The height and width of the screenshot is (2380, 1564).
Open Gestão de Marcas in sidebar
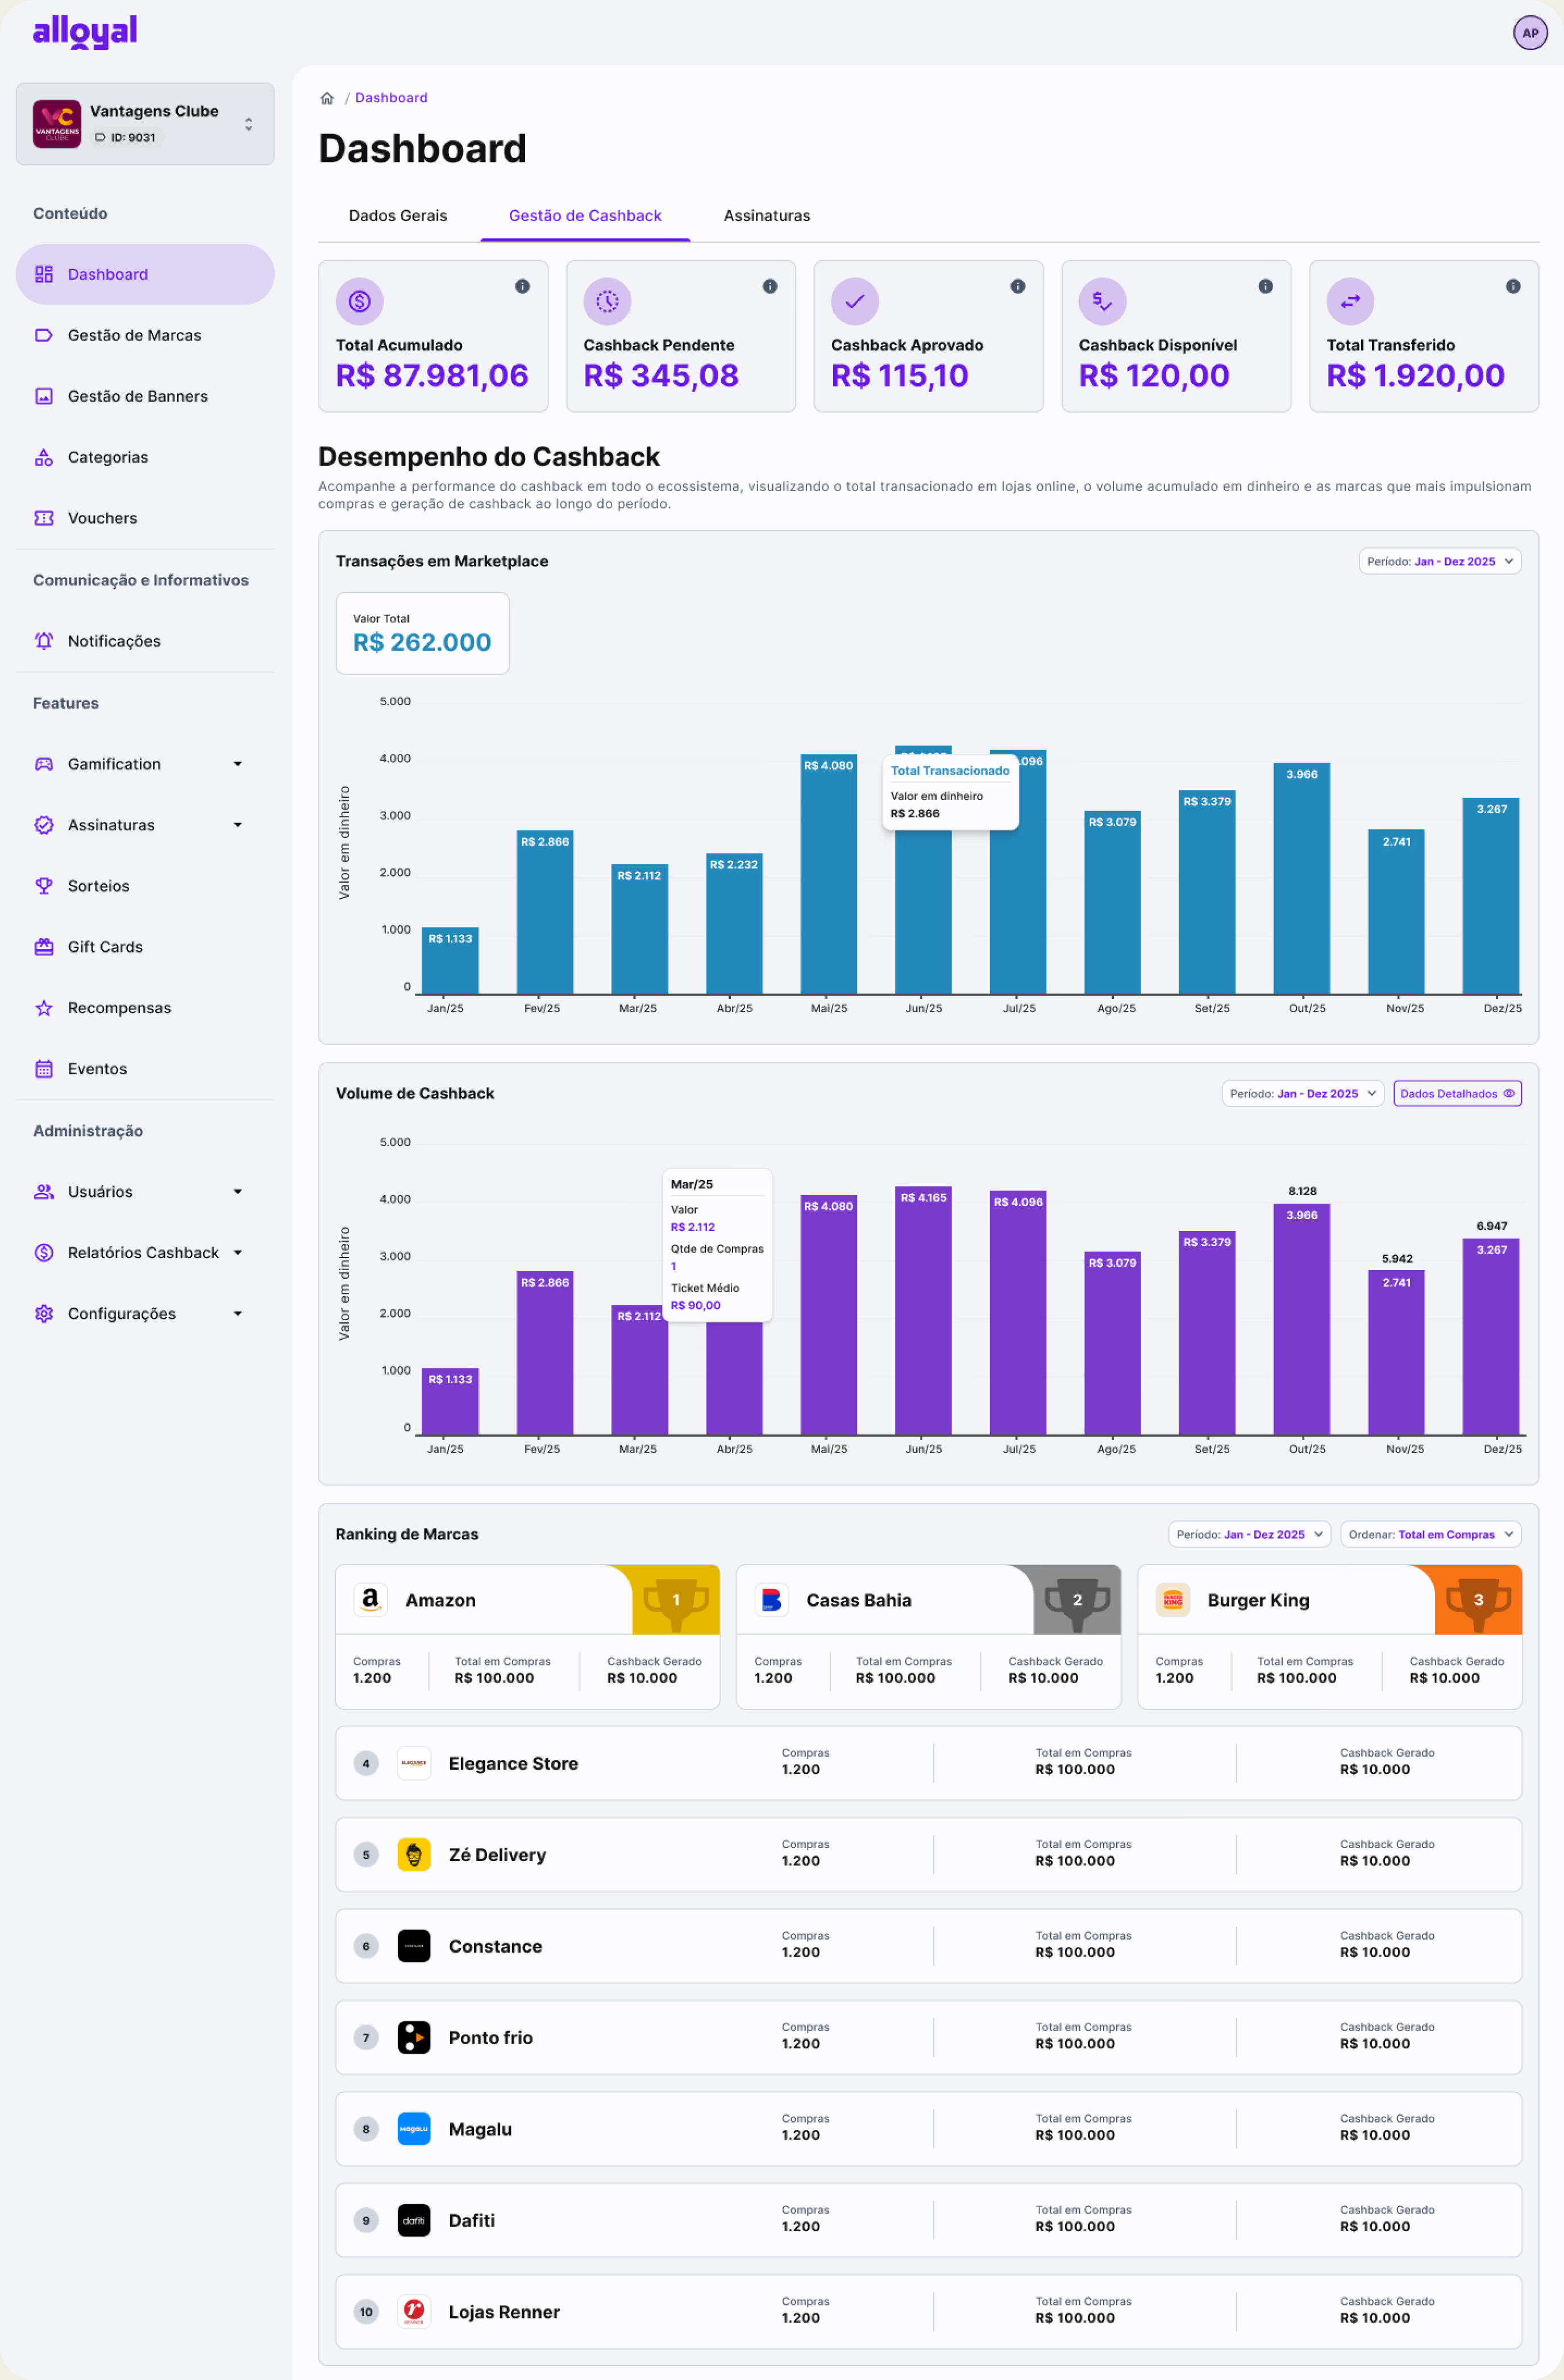[x=145, y=335]
